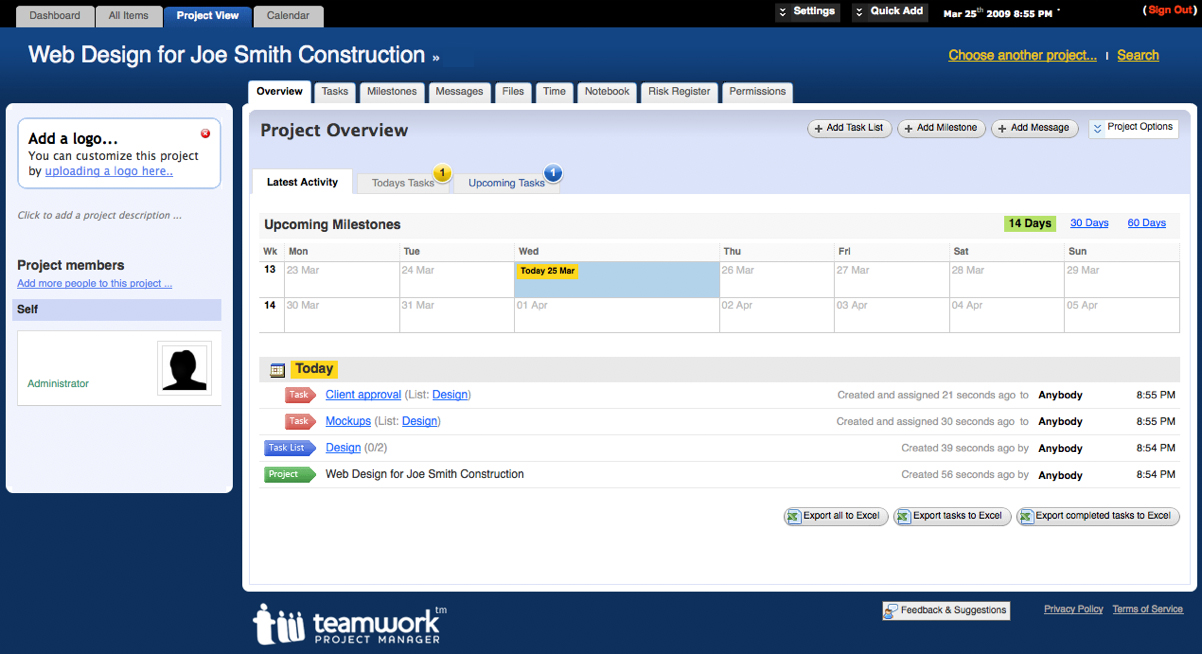
Task: Open the Risk Register tab
Action: pyautogui.click(x=679, y=92)
